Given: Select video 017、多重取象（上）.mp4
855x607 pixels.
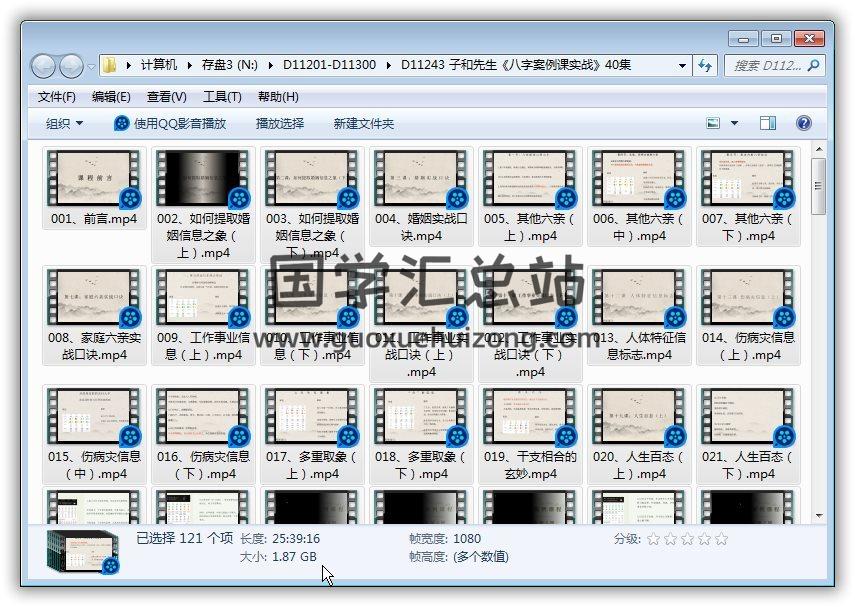Looking at the screenshot, I should [312, 434].
